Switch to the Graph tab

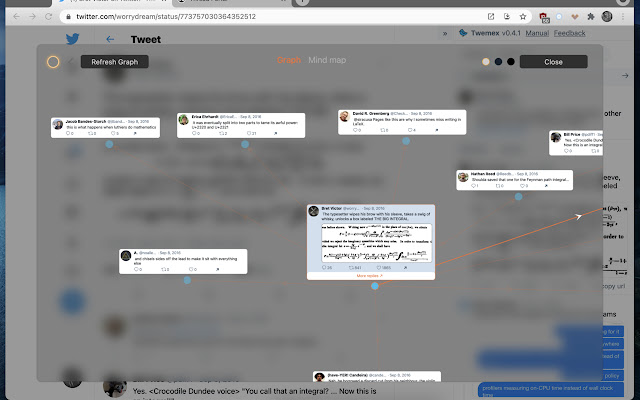click(289, 60)
